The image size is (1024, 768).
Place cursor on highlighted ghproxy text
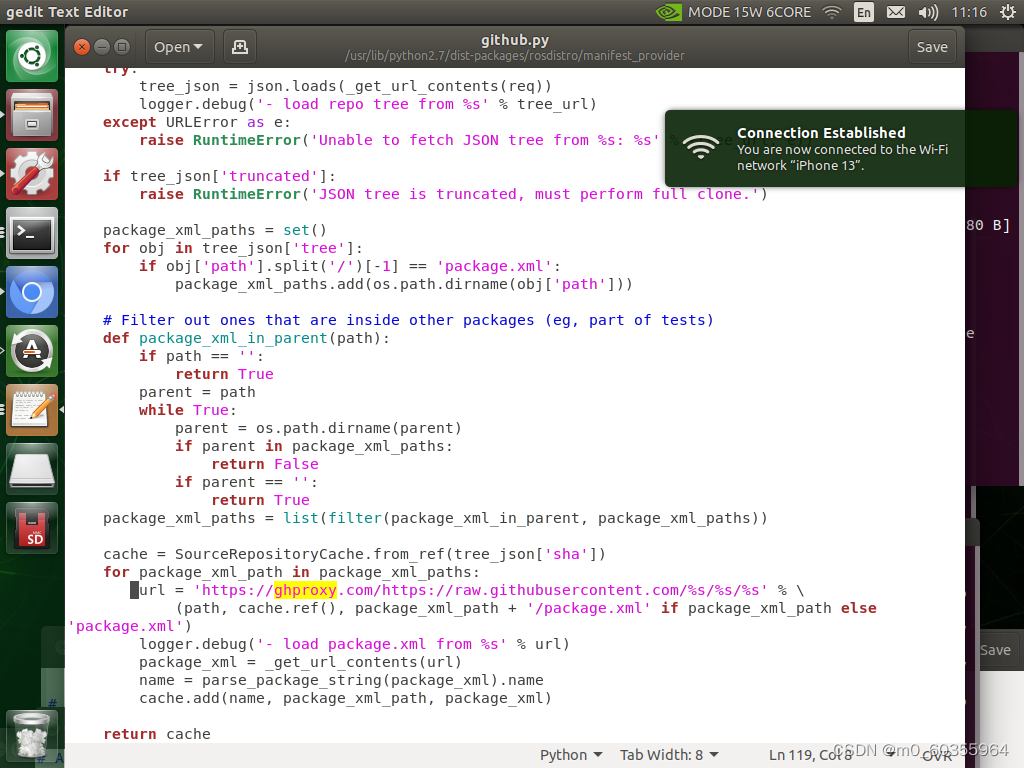(305, 590)
